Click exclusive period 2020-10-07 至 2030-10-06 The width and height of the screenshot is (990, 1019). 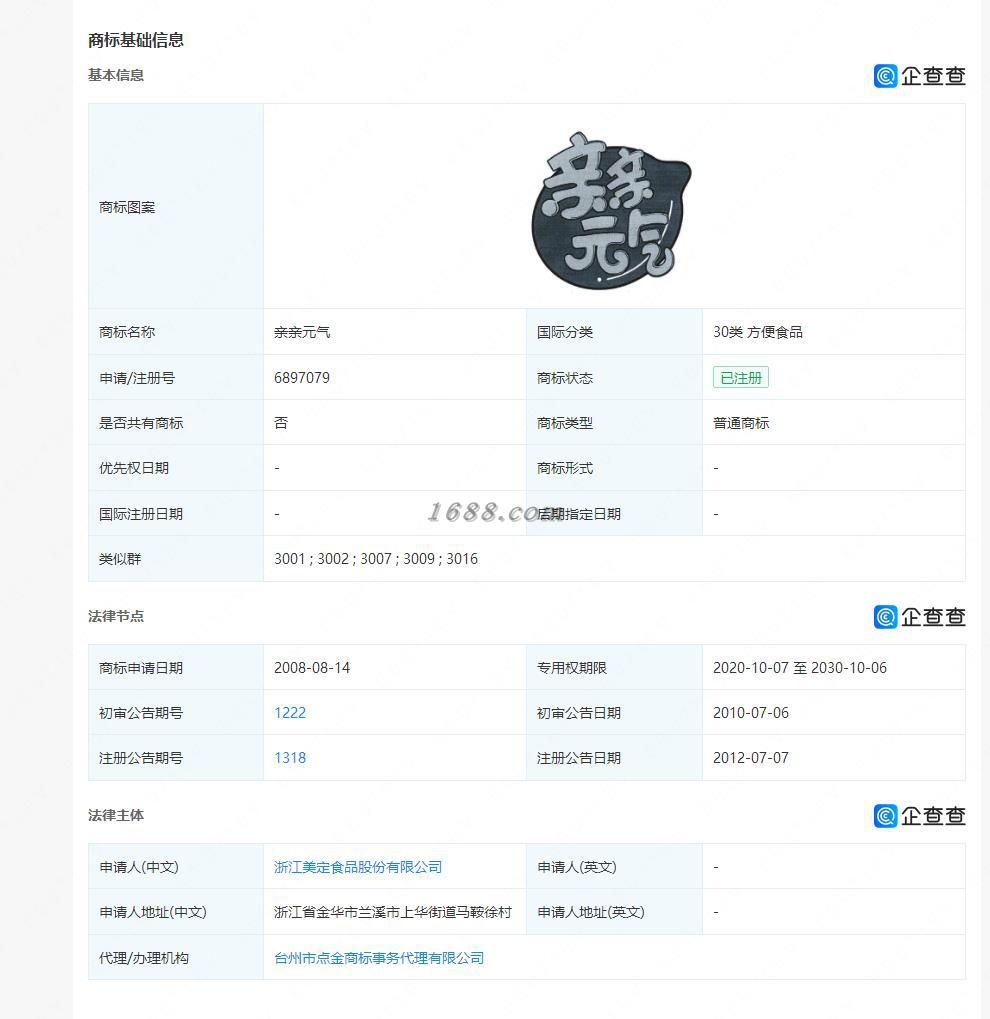pos(800,668)
